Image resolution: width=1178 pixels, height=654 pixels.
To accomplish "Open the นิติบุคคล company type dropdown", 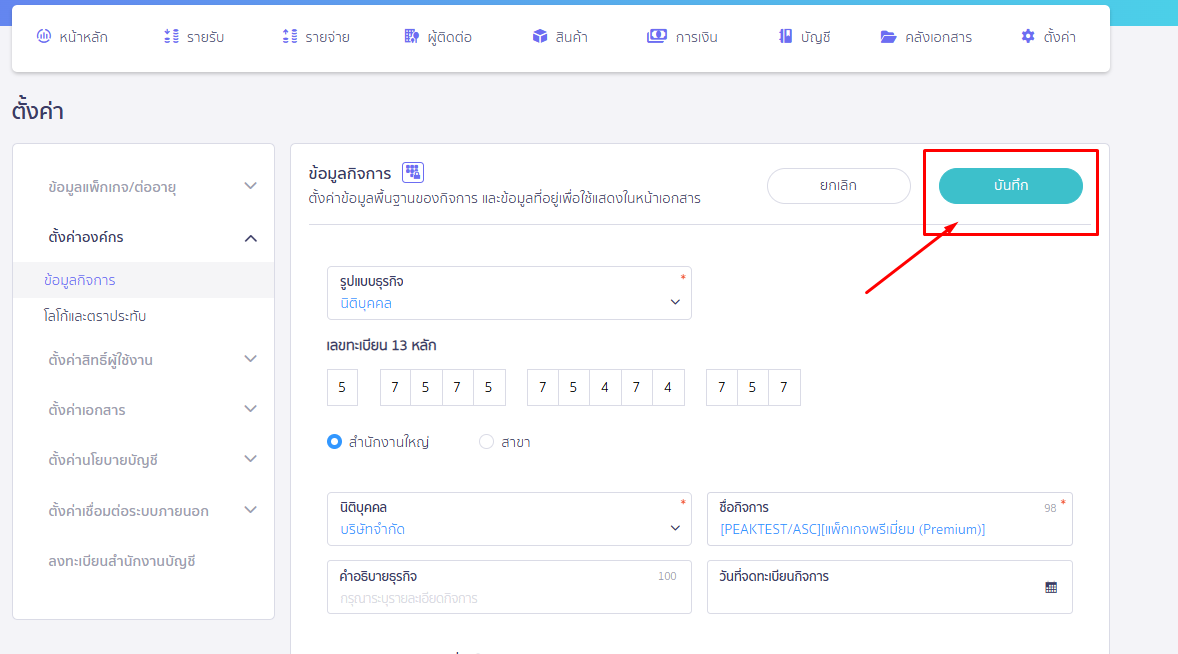I will click(x=509, y=519).
